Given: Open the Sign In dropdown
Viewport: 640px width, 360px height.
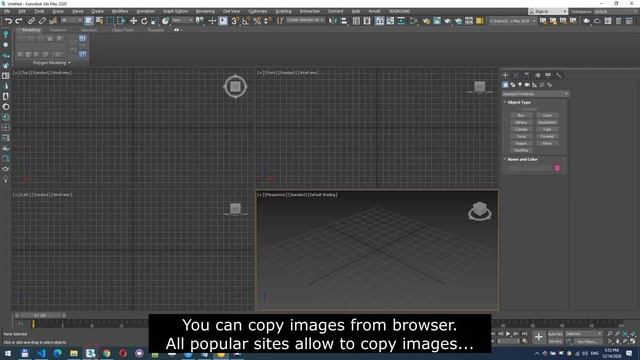Looking at the screenshot, I should point(548,11).
